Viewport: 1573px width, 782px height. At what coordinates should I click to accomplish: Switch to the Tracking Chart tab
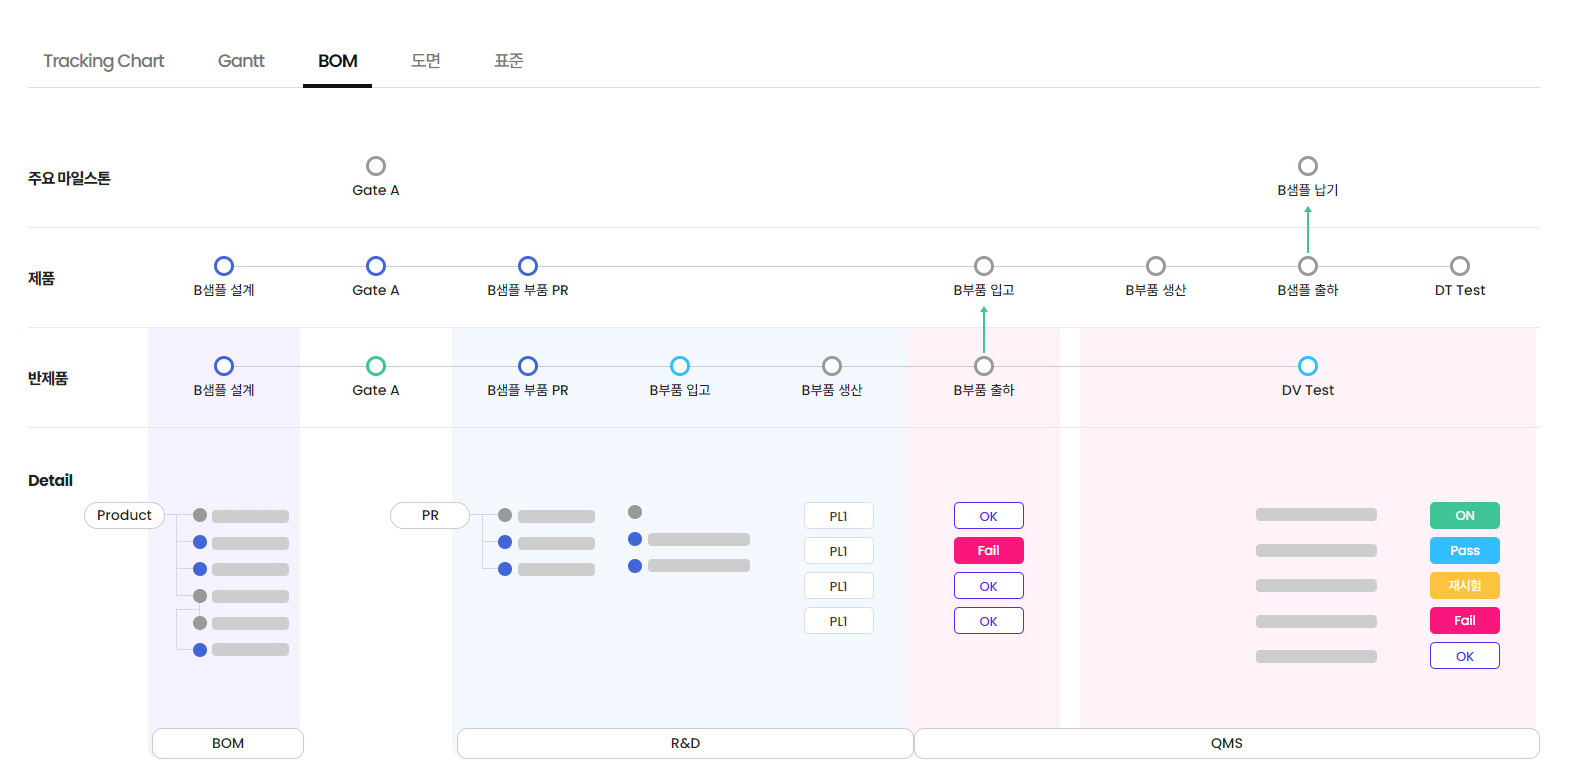103,61
